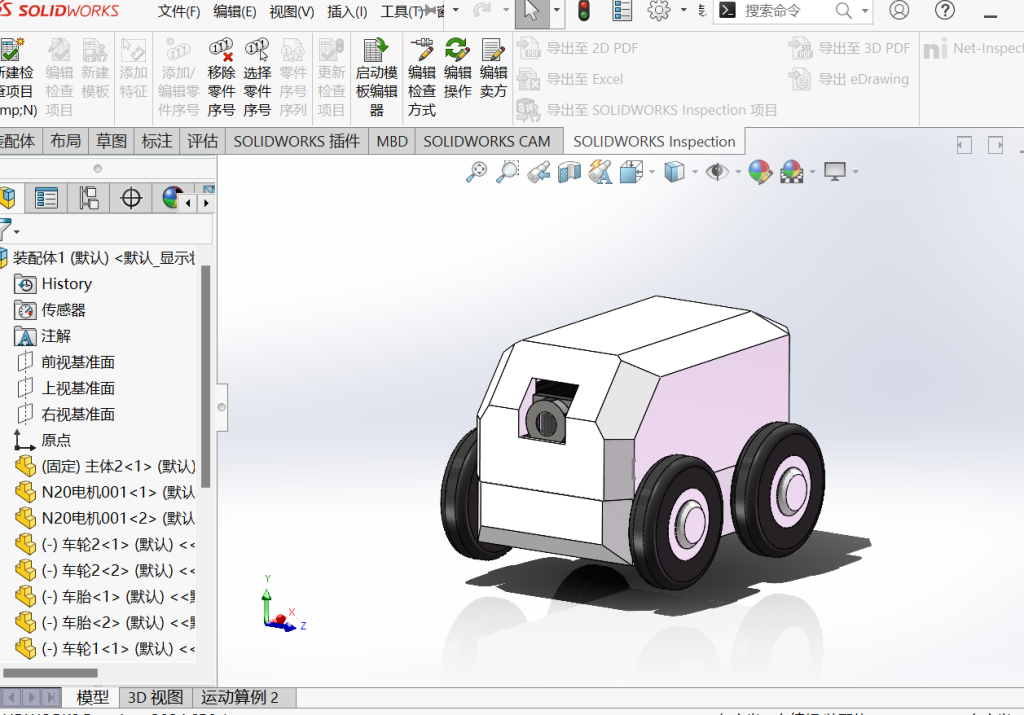
Task: Click the Rebuild traffic light icon
Action: (584, 11)
